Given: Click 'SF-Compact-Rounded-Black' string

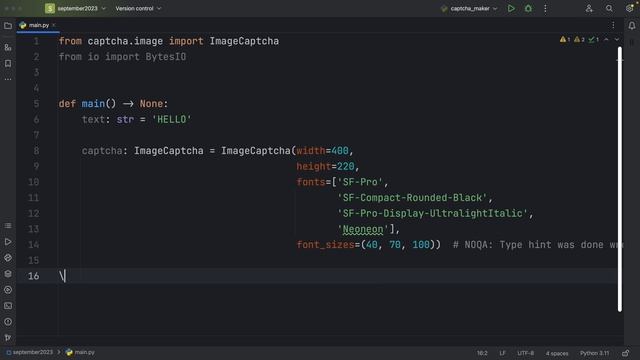Looking at the screenshot, I should click(412, 198).
